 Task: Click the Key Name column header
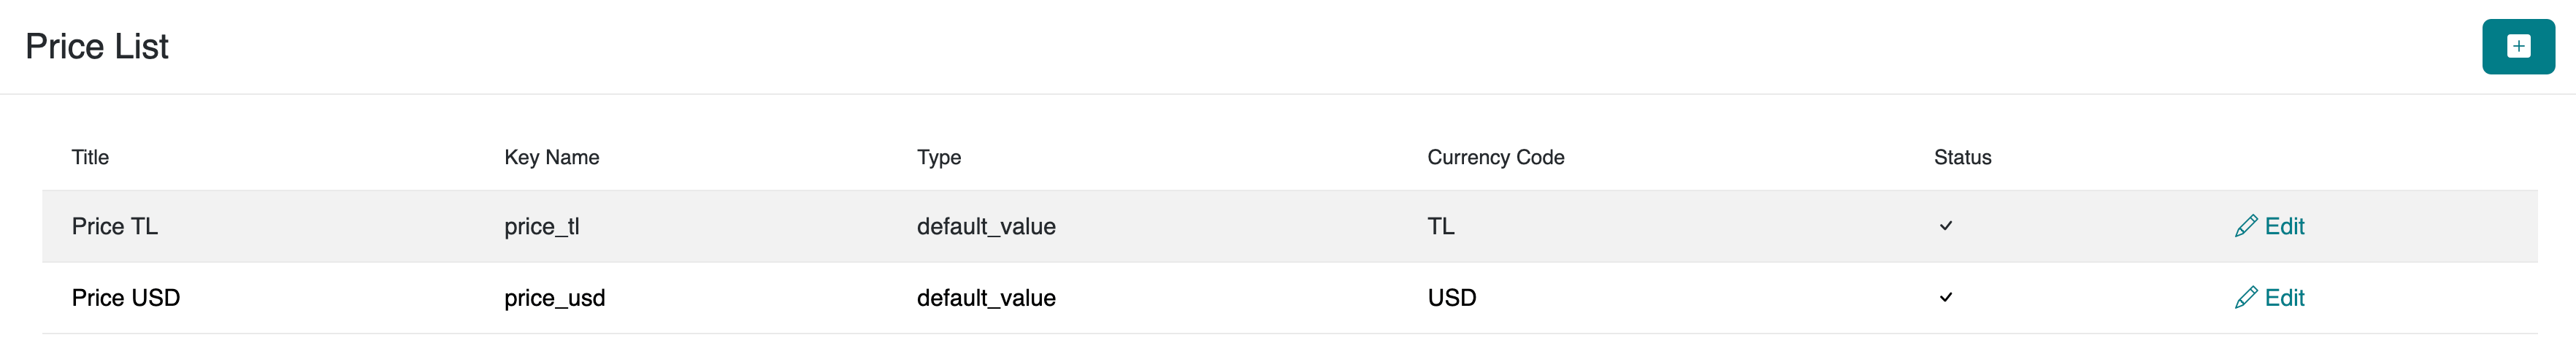click(551, 157)
